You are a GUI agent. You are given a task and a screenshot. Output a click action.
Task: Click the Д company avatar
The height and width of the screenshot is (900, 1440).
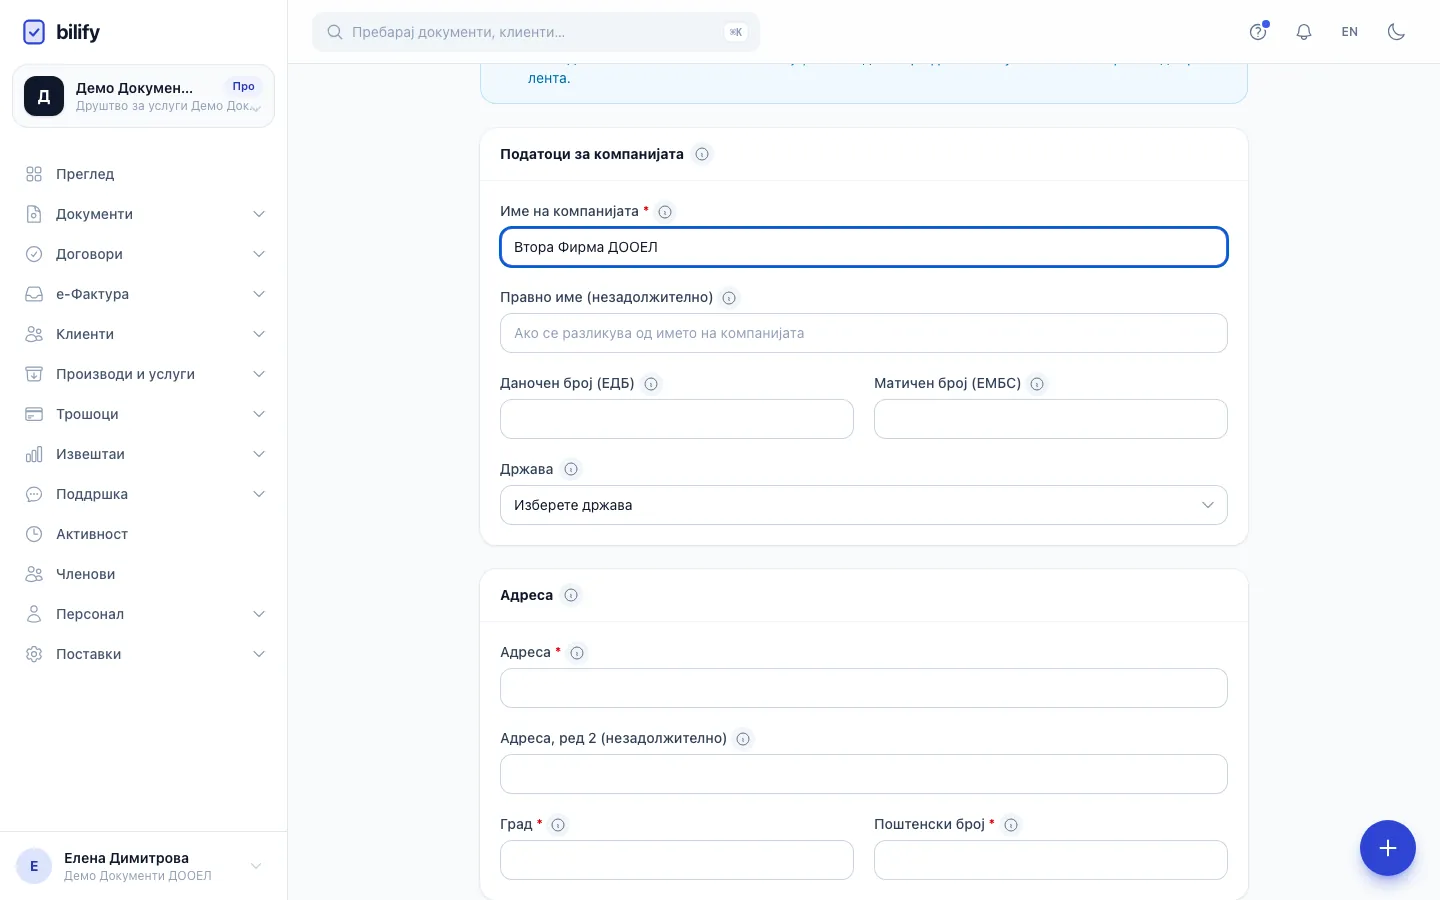44,96
